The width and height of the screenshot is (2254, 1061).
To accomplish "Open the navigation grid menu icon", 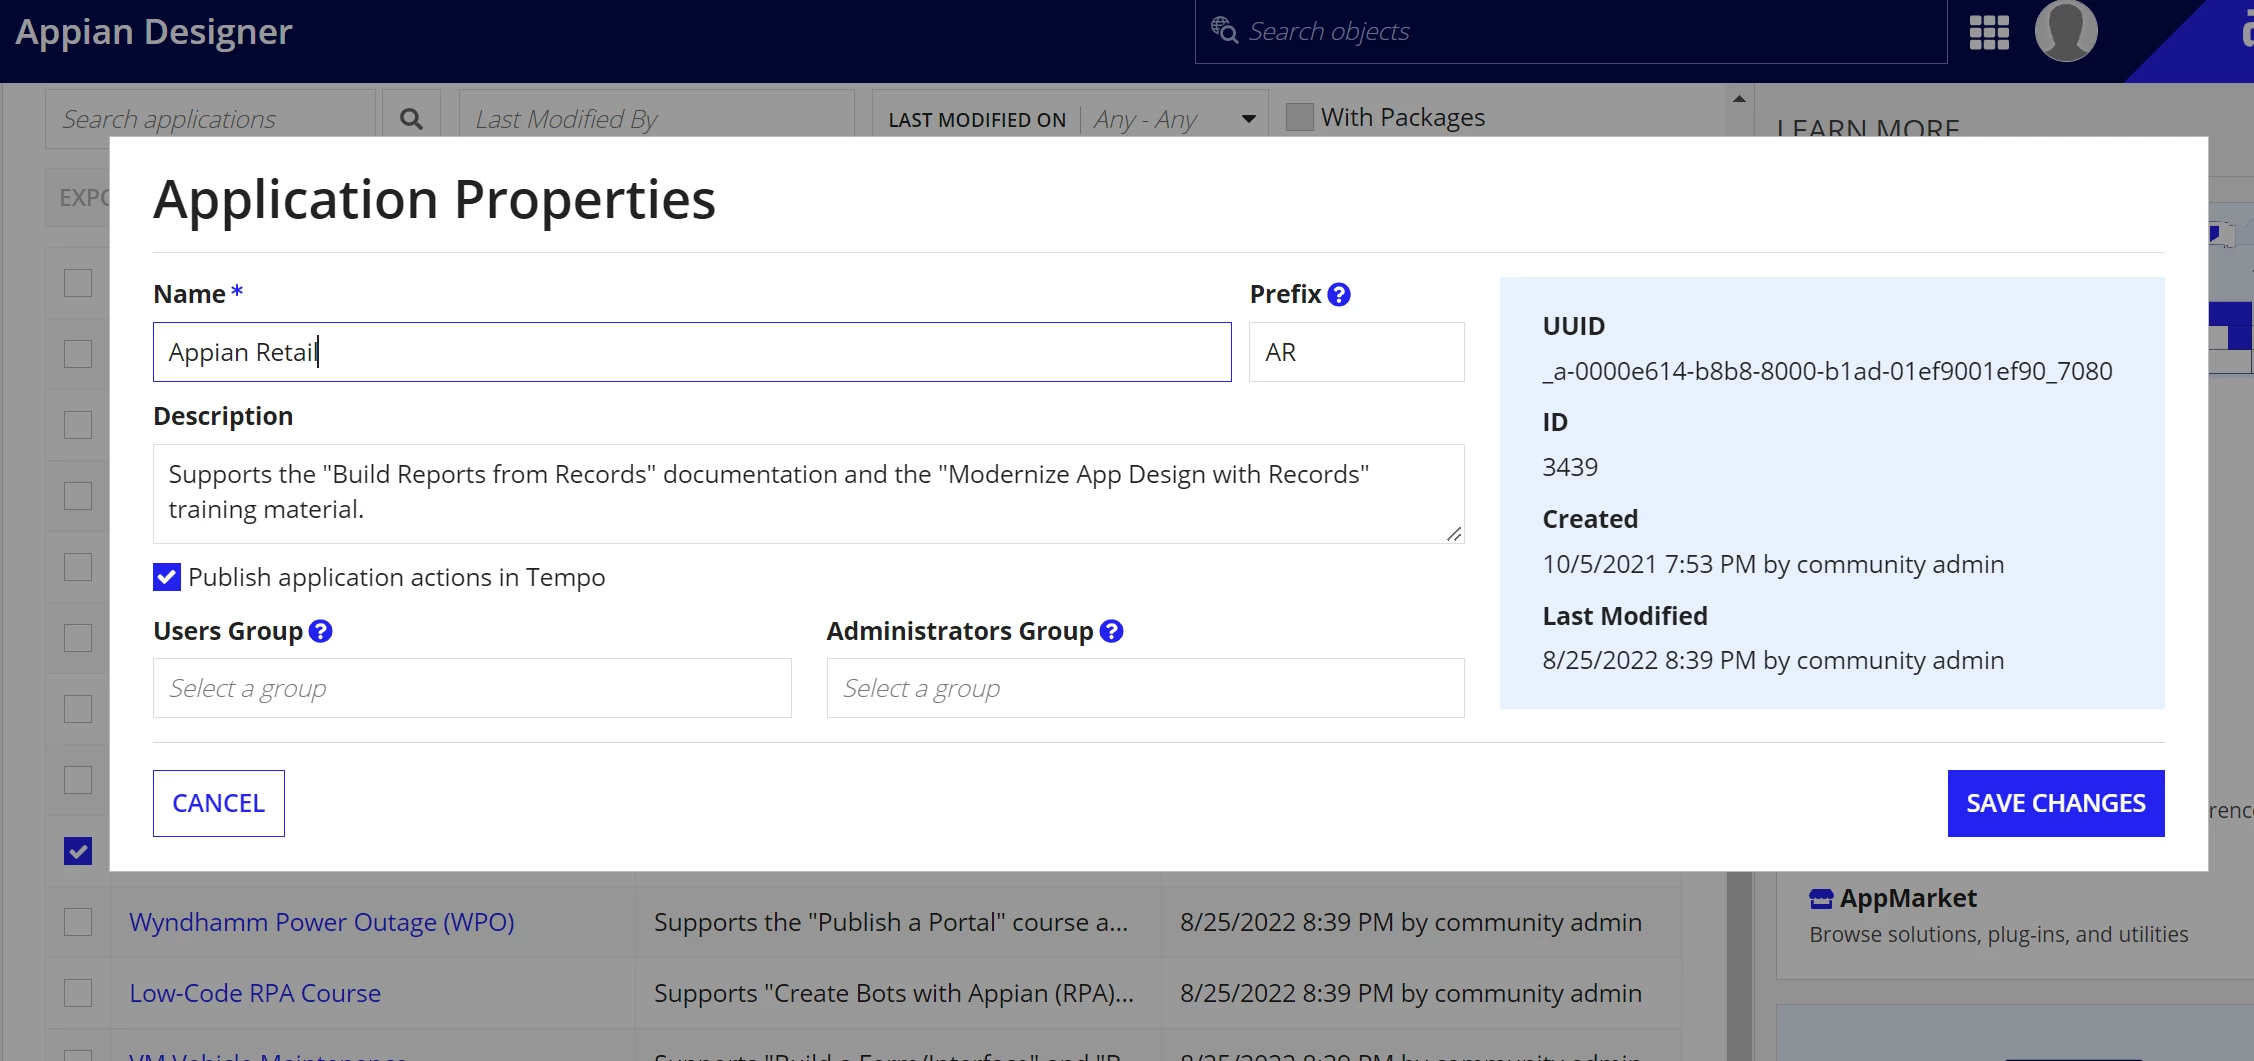I will [1989, 32].
